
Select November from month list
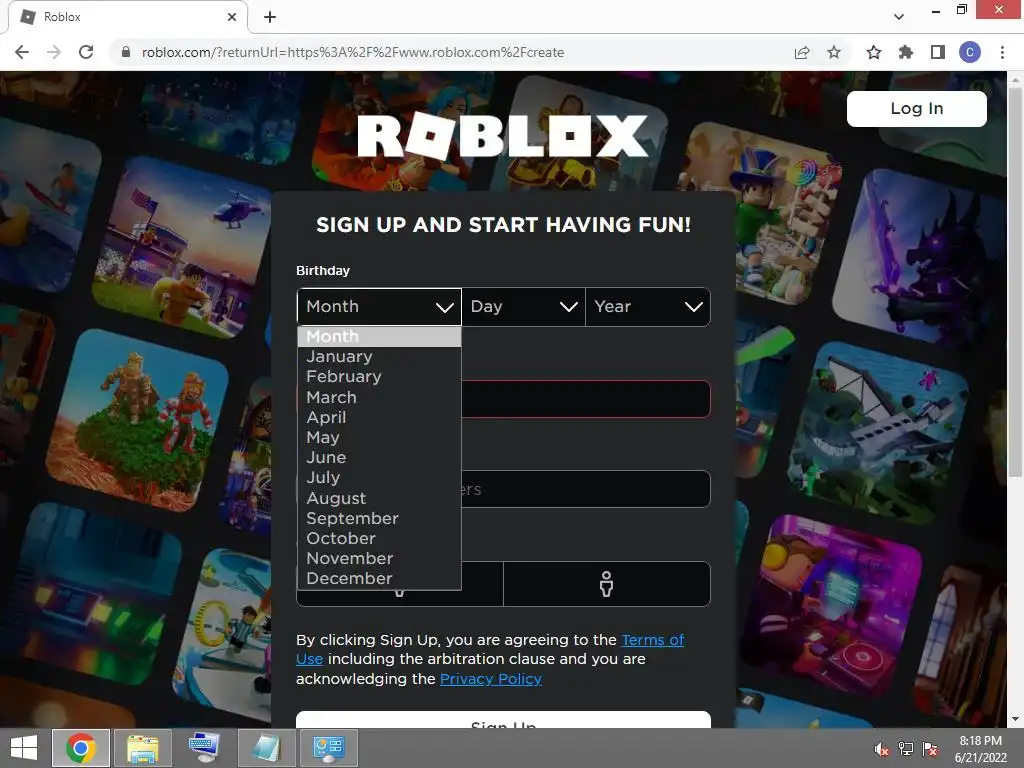[x=379, y=559]
